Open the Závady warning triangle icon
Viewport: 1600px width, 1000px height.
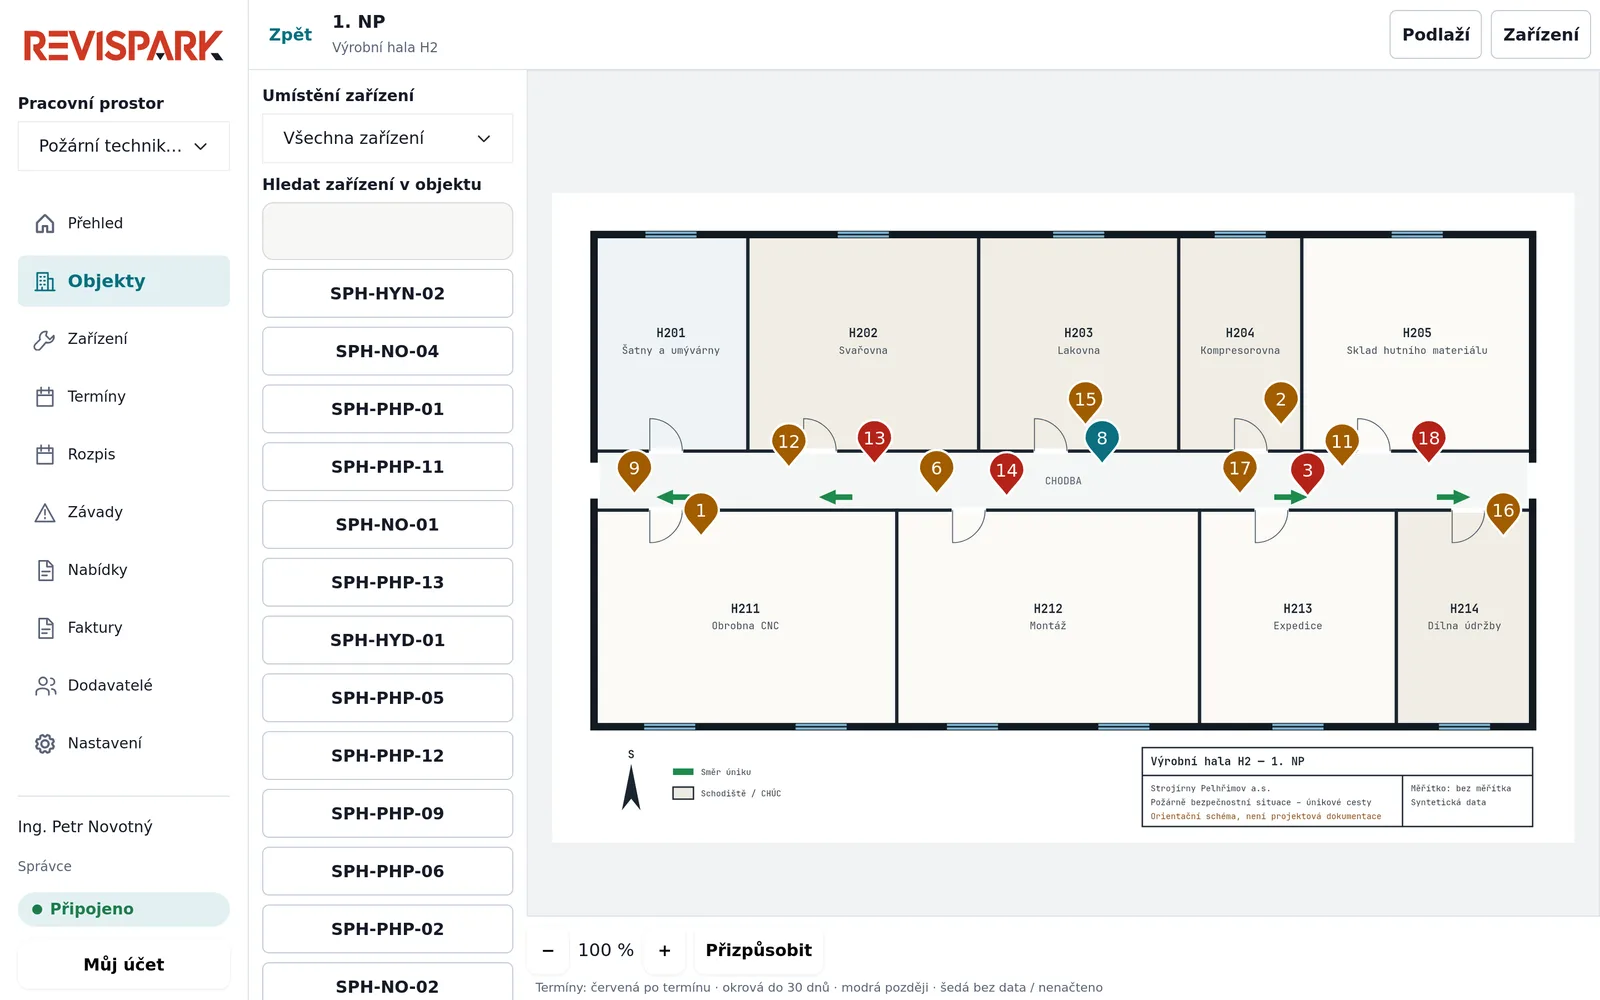point(45,513)
